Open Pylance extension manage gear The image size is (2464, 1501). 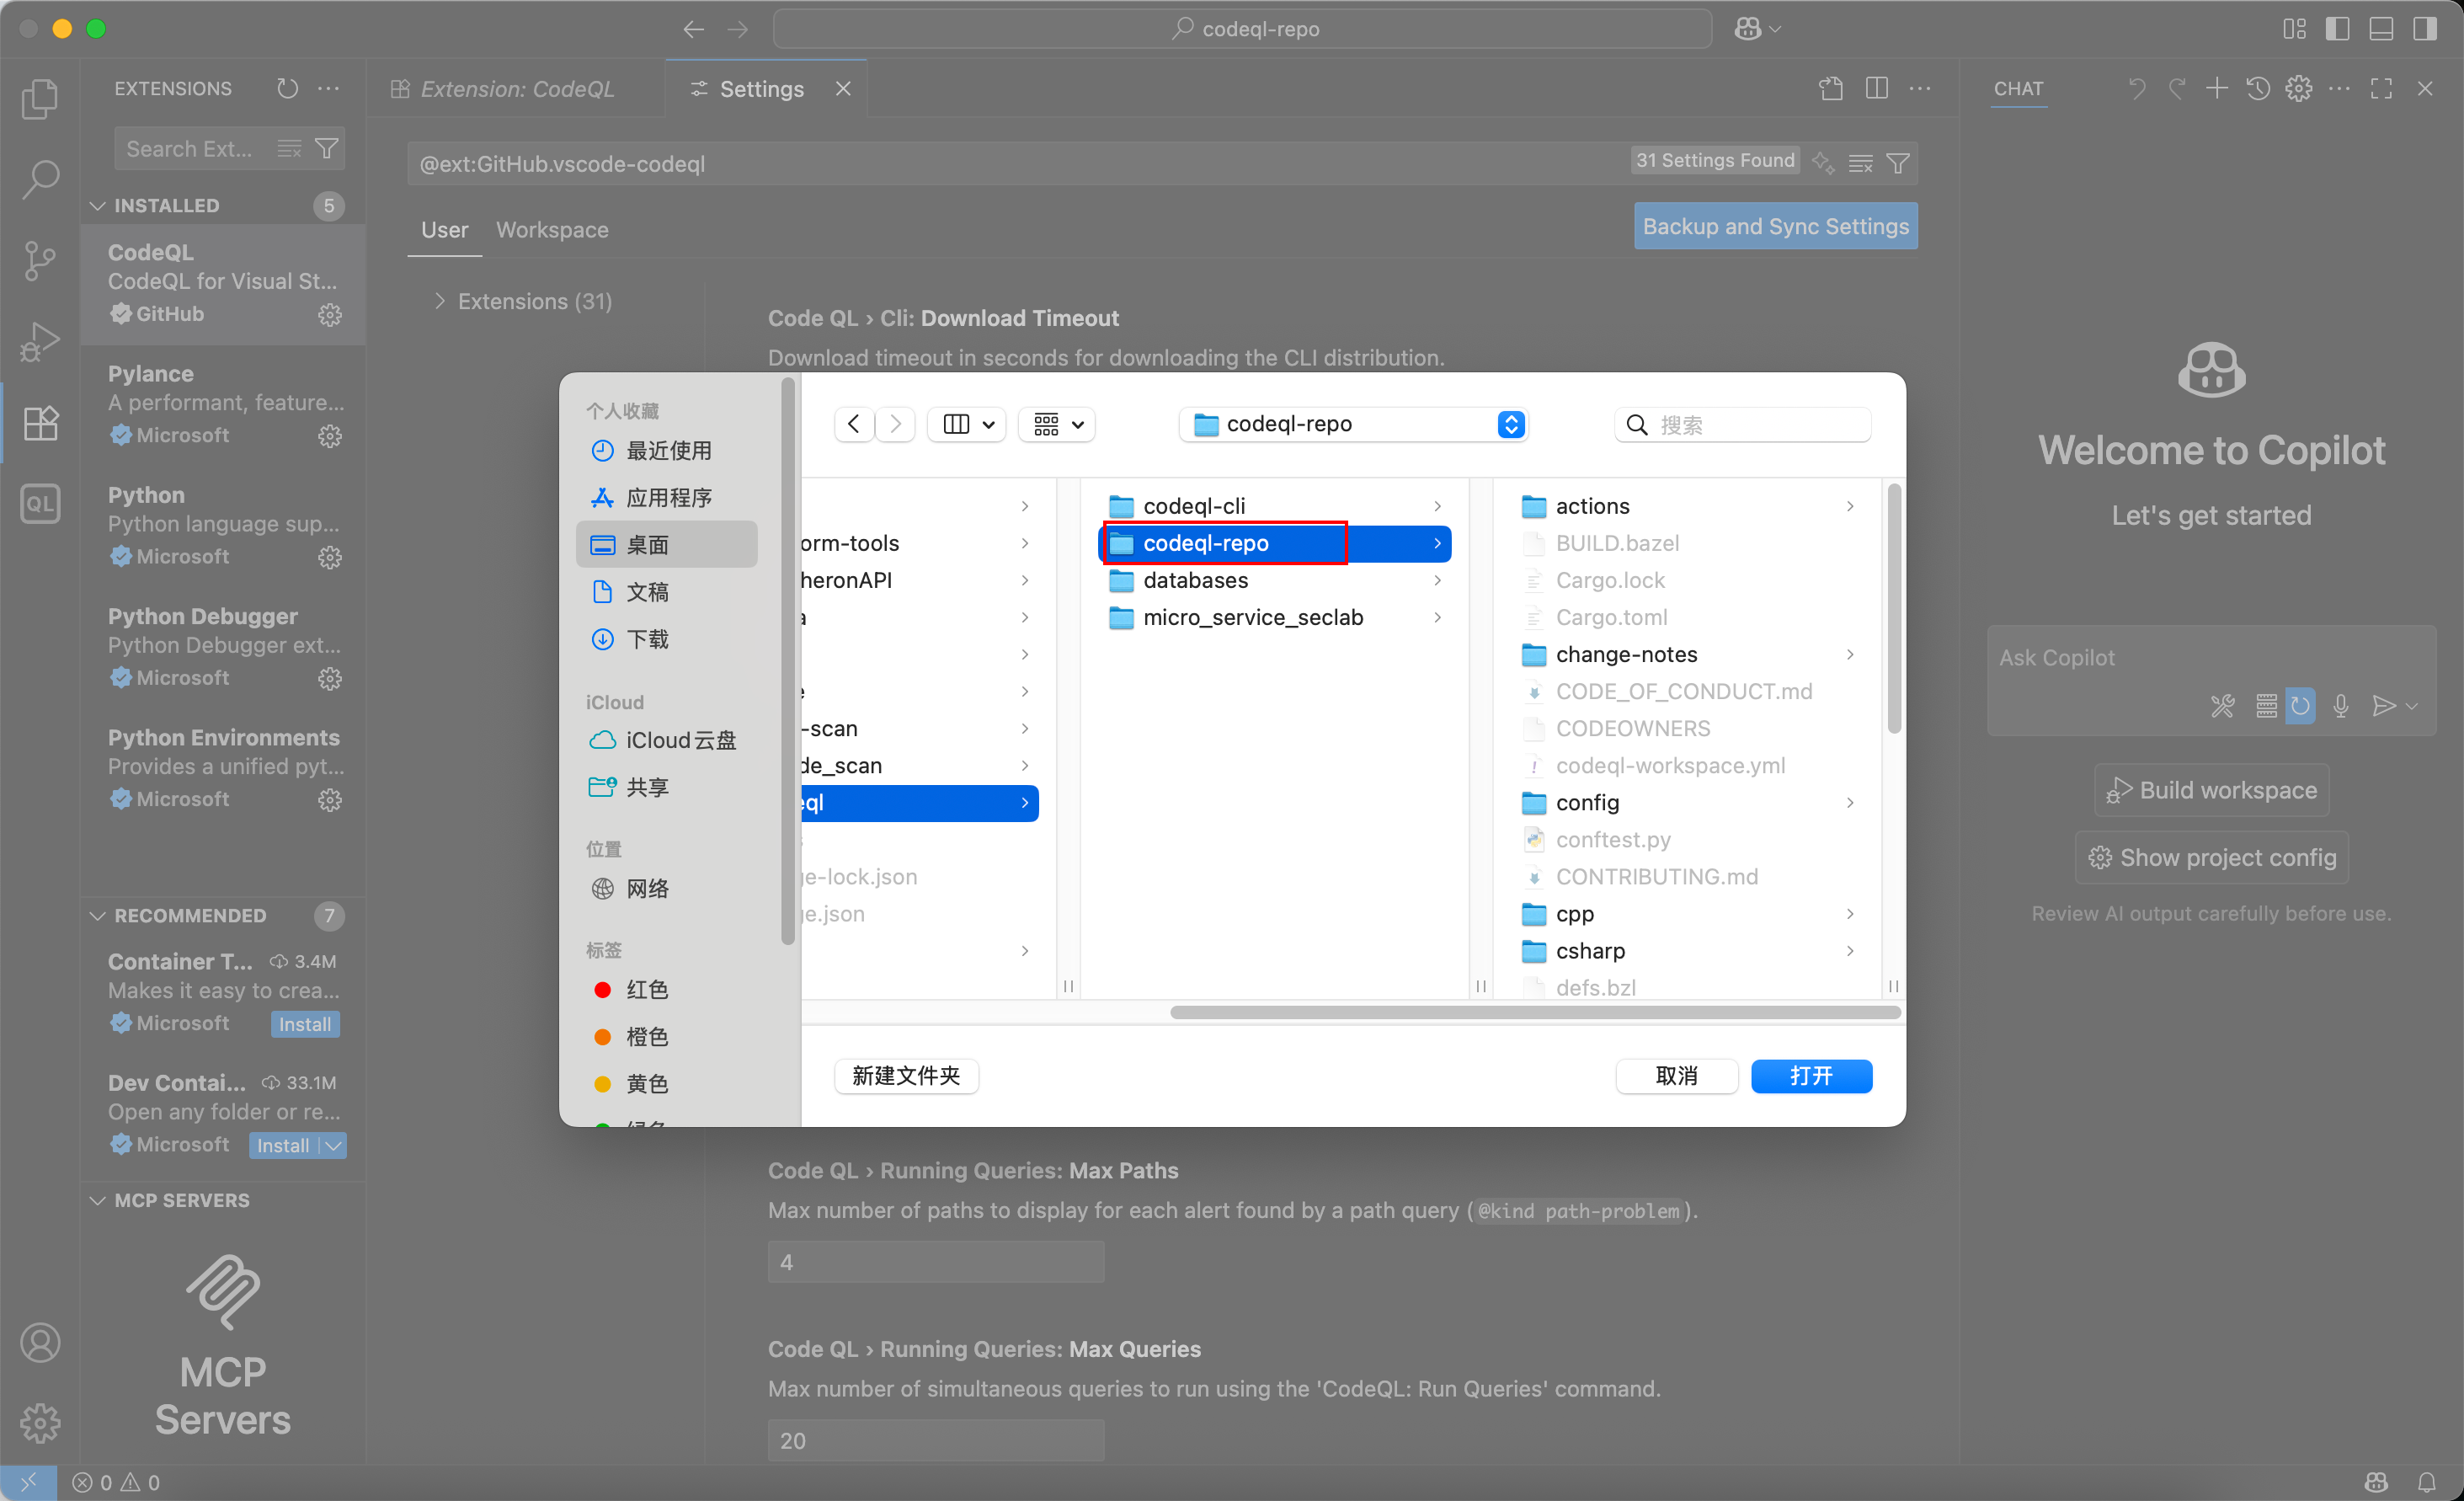(x=330, y=436)
